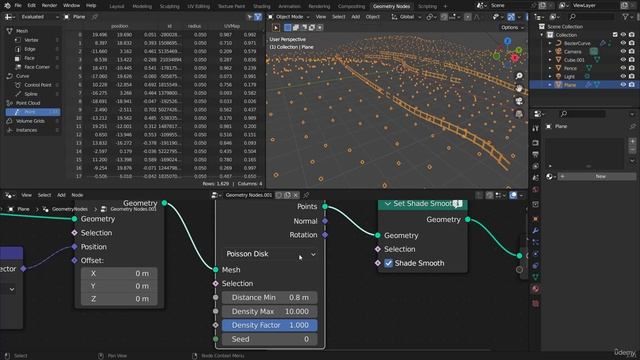Toggle Plane render camera icon in outliner

(631, 84)
